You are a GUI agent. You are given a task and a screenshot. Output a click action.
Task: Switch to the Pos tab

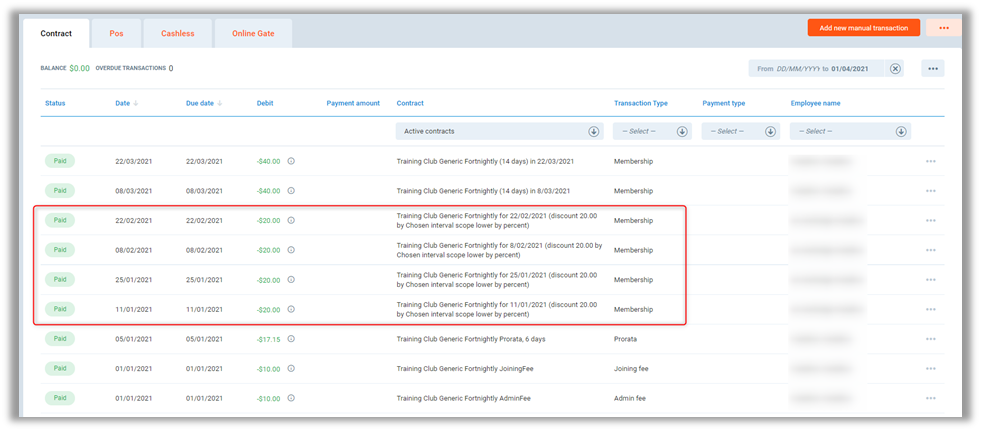click(116, 33)
